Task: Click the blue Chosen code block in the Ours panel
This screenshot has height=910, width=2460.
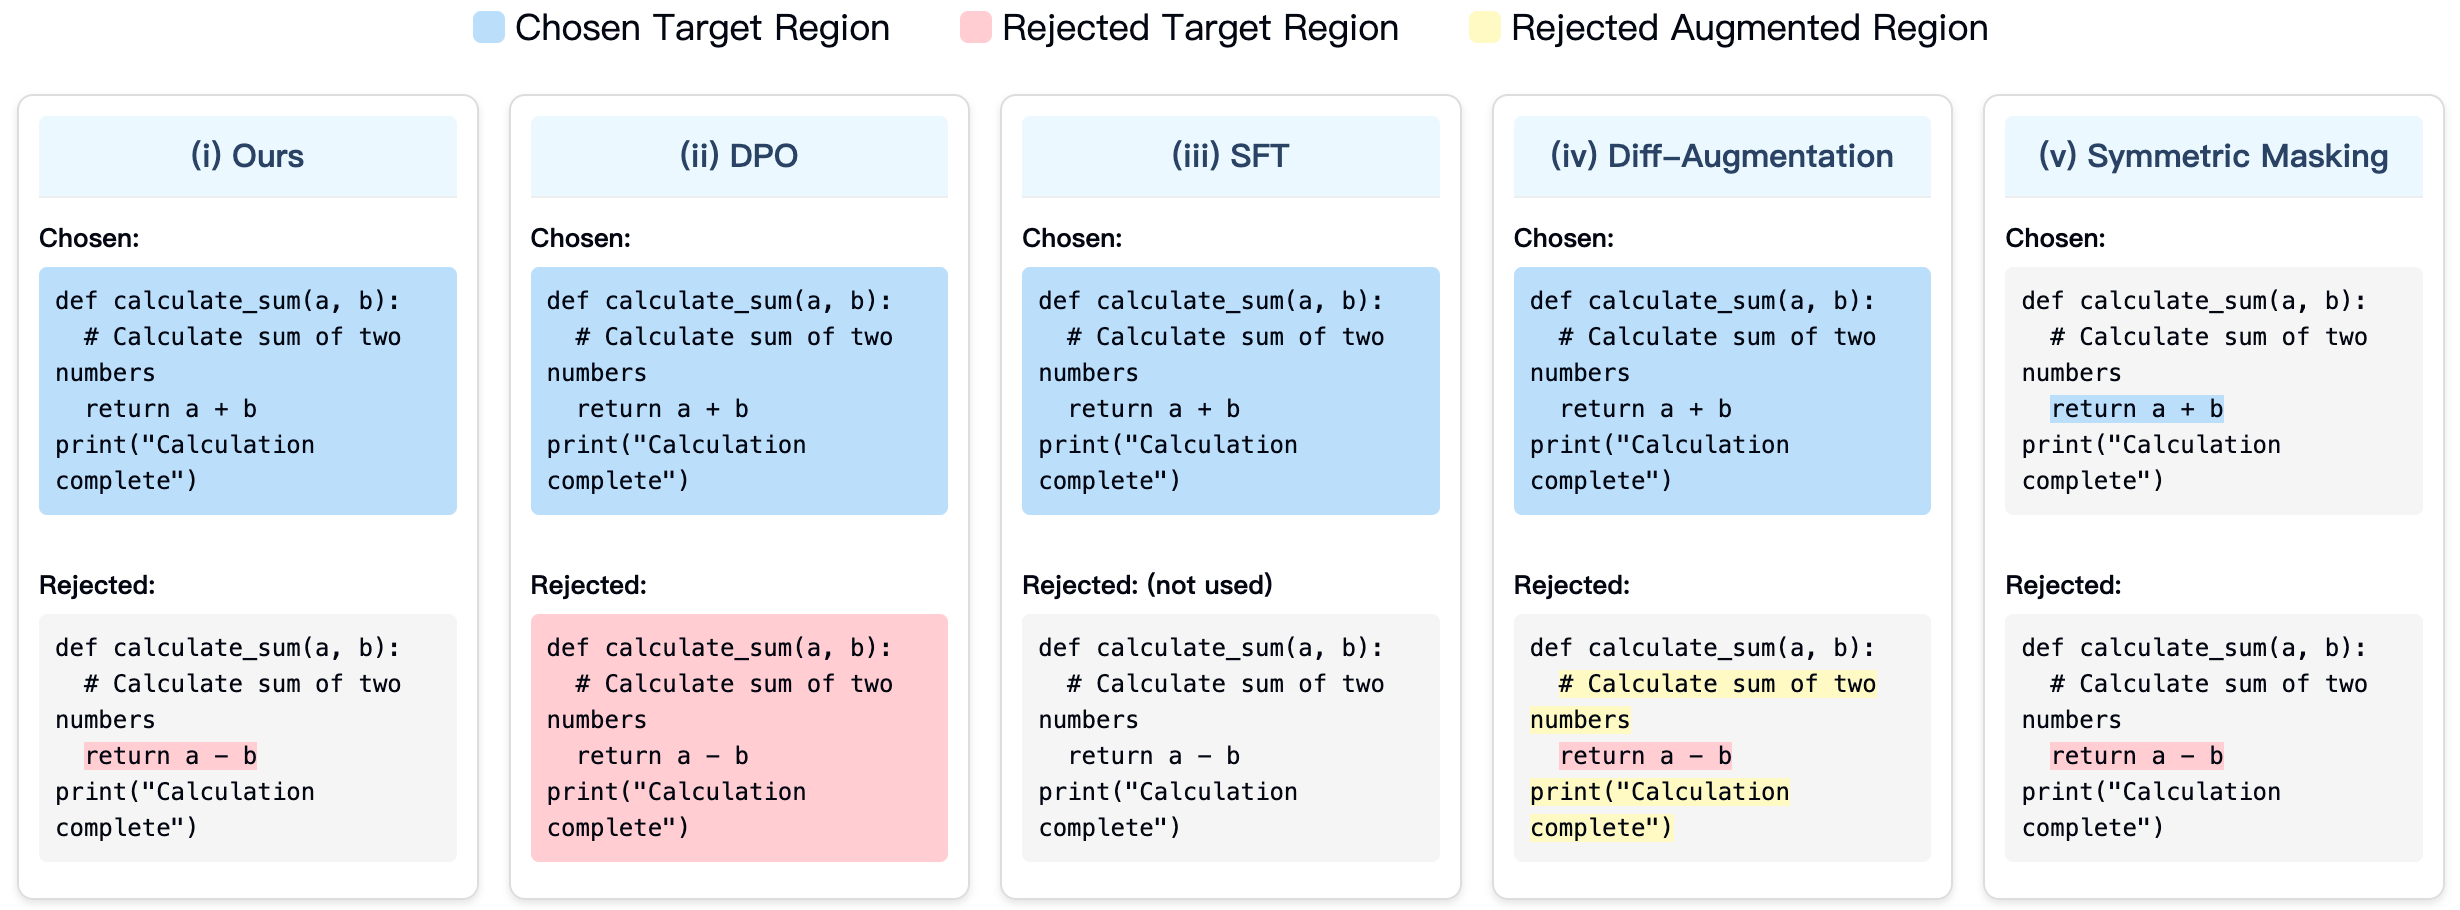Action: point(247,391)
